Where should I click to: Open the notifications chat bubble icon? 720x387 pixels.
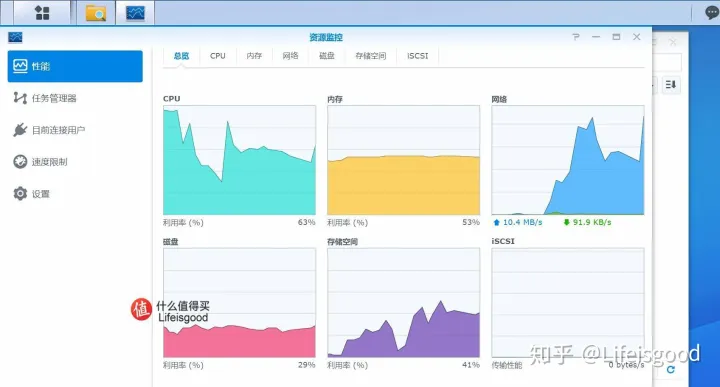pos(712,12)
